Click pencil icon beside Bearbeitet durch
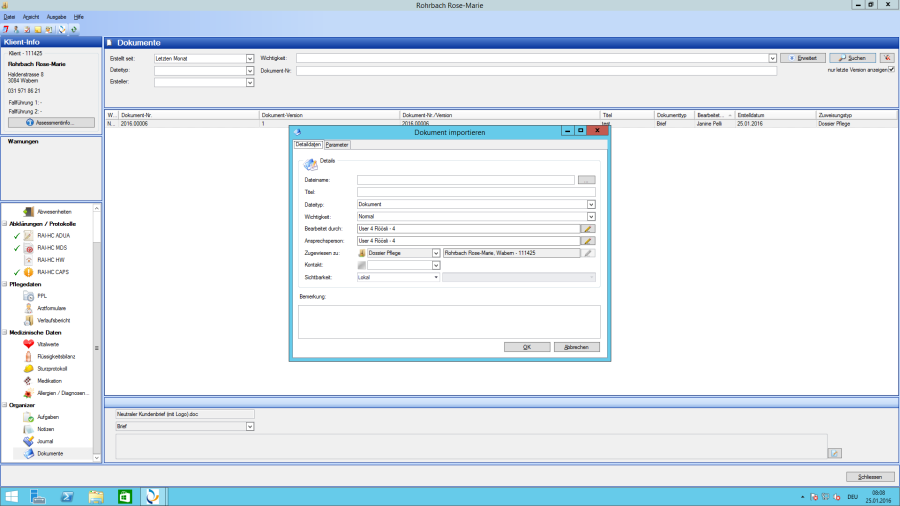Screen dimensions: 900x506 point(589,228)
